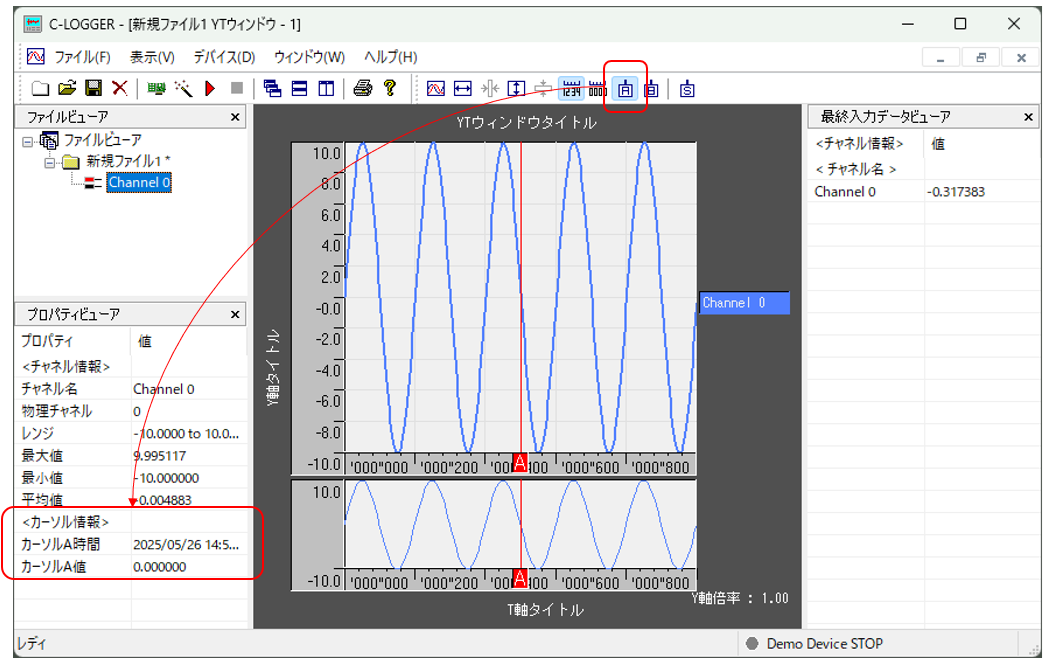Click the red A cursor marker on upper graph
Image resolution: width=1045 pixels, height=660 pixels.
pyautogui.click(x=520, y=462)
